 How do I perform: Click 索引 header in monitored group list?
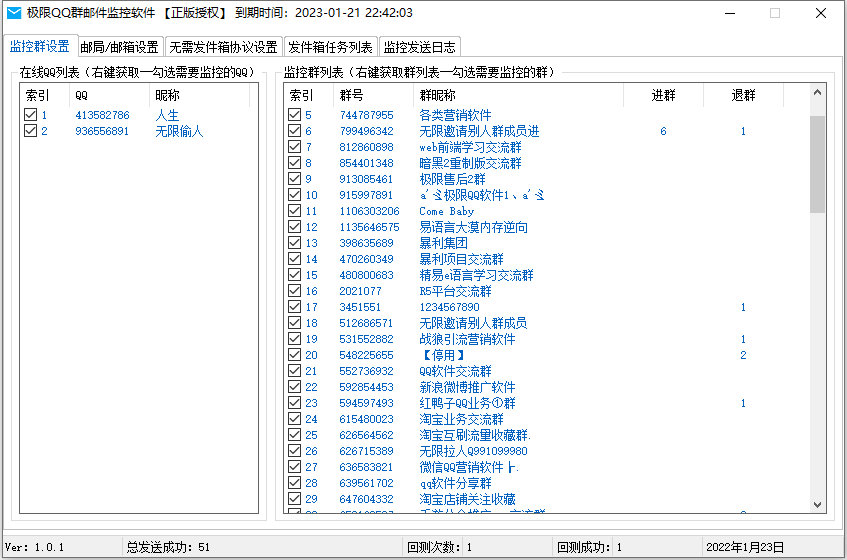coord(308,96)
